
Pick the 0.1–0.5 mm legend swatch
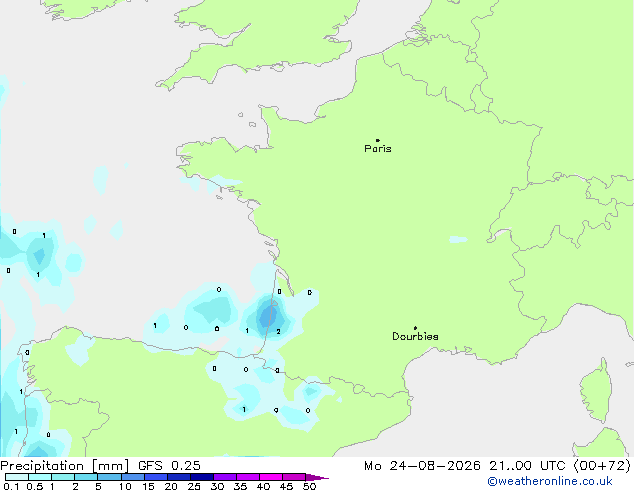(17, 477)
